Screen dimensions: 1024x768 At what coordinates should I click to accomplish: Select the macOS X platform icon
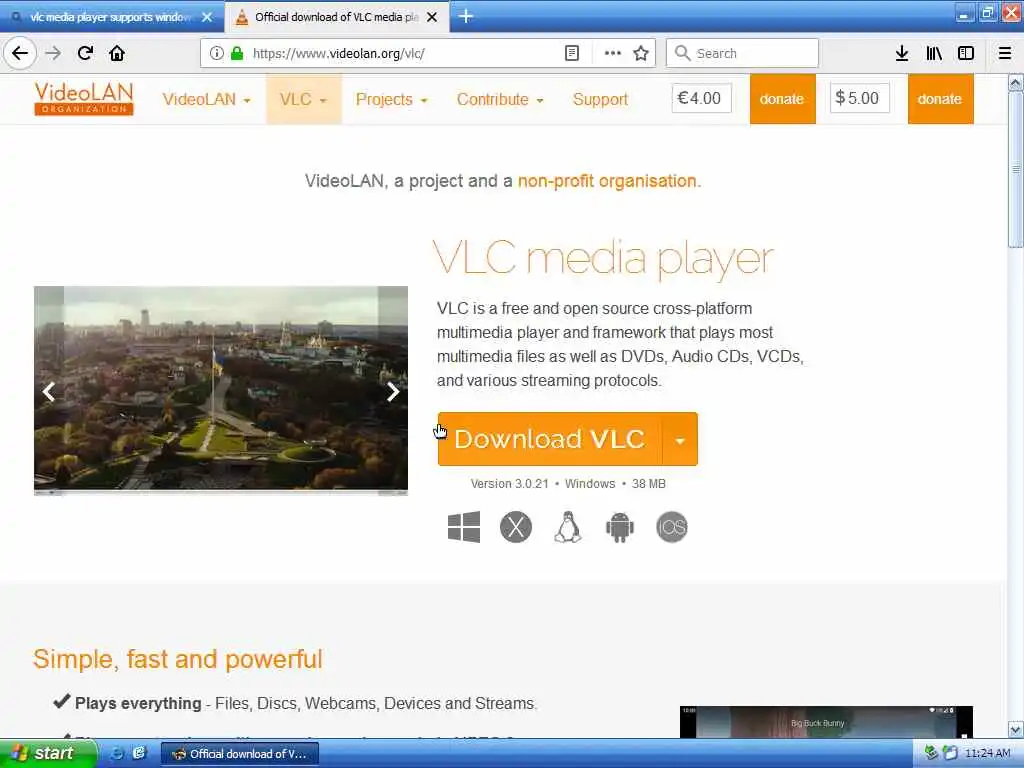pyautogui.click(x=516, y=527)
